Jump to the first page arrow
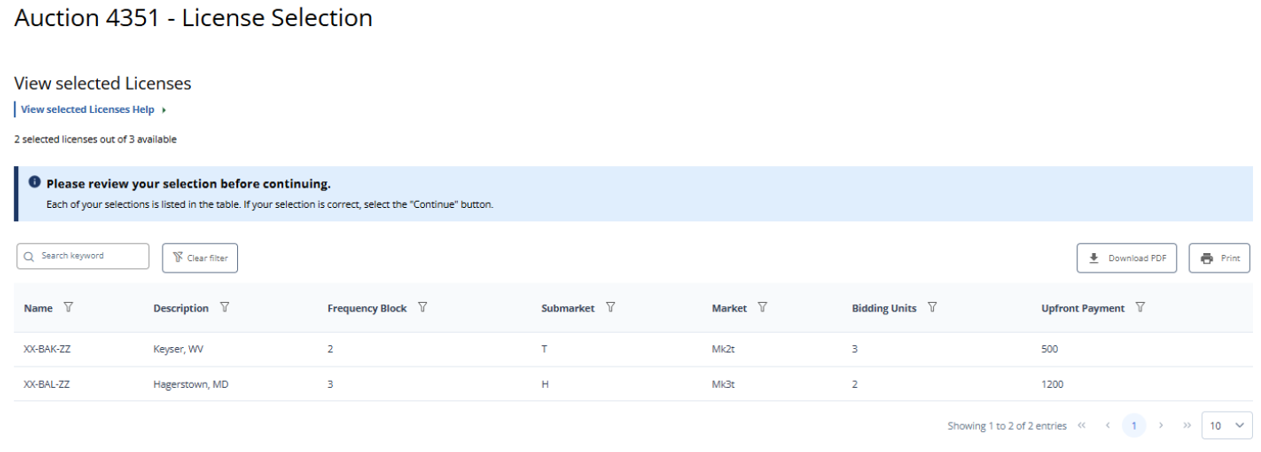 [x=1082, y=426]
